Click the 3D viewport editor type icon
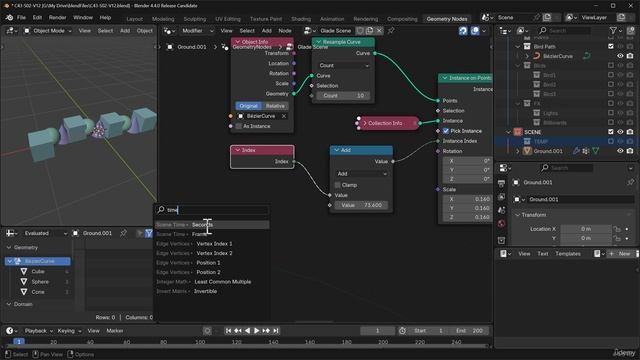 10,31
